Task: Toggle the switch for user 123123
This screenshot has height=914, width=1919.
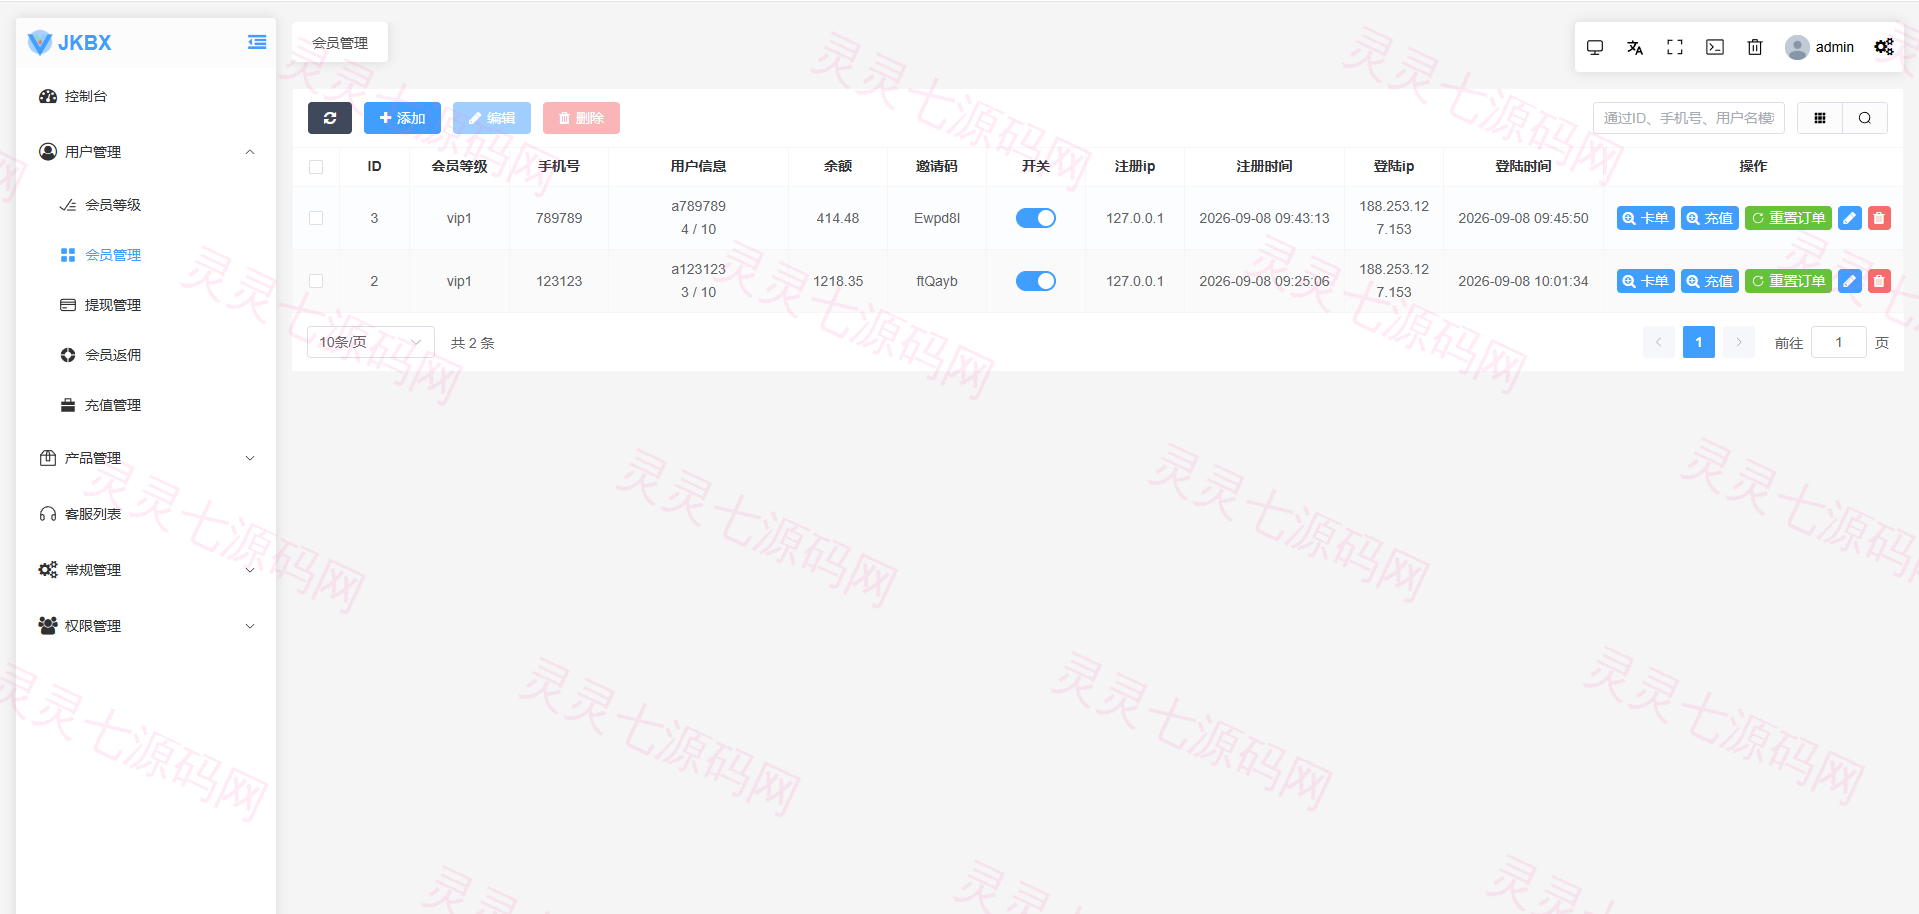Action: [x=1036, y=281]
